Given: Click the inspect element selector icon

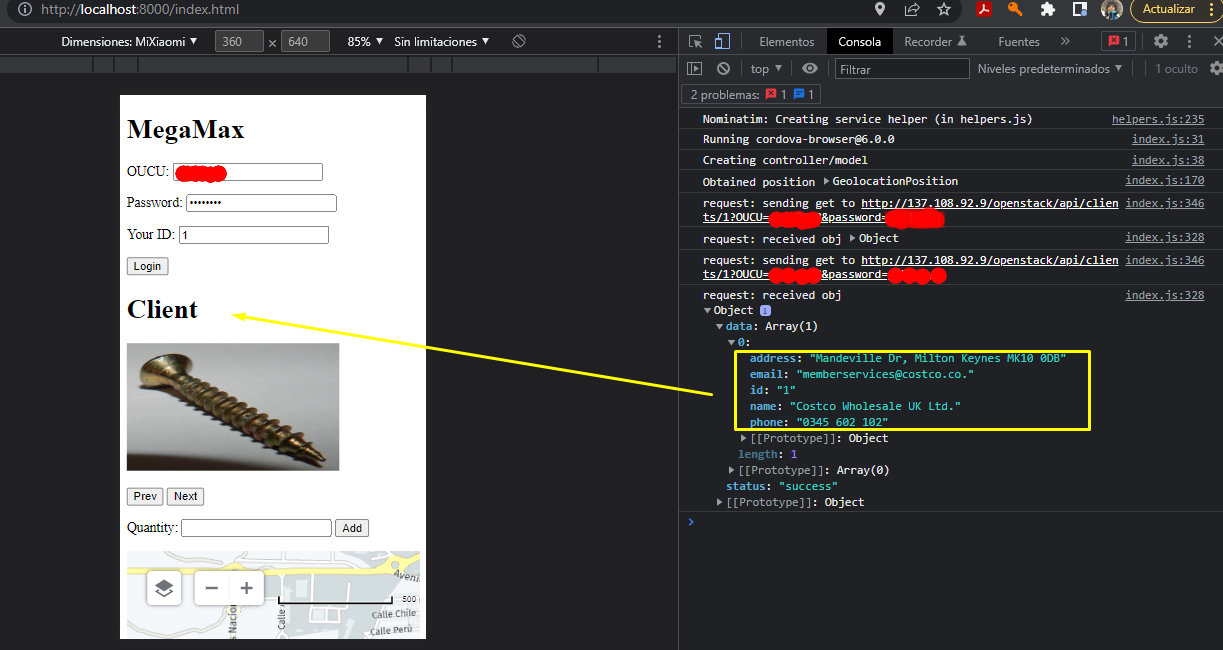Looking at the screenshot, I should coord(696,41).
